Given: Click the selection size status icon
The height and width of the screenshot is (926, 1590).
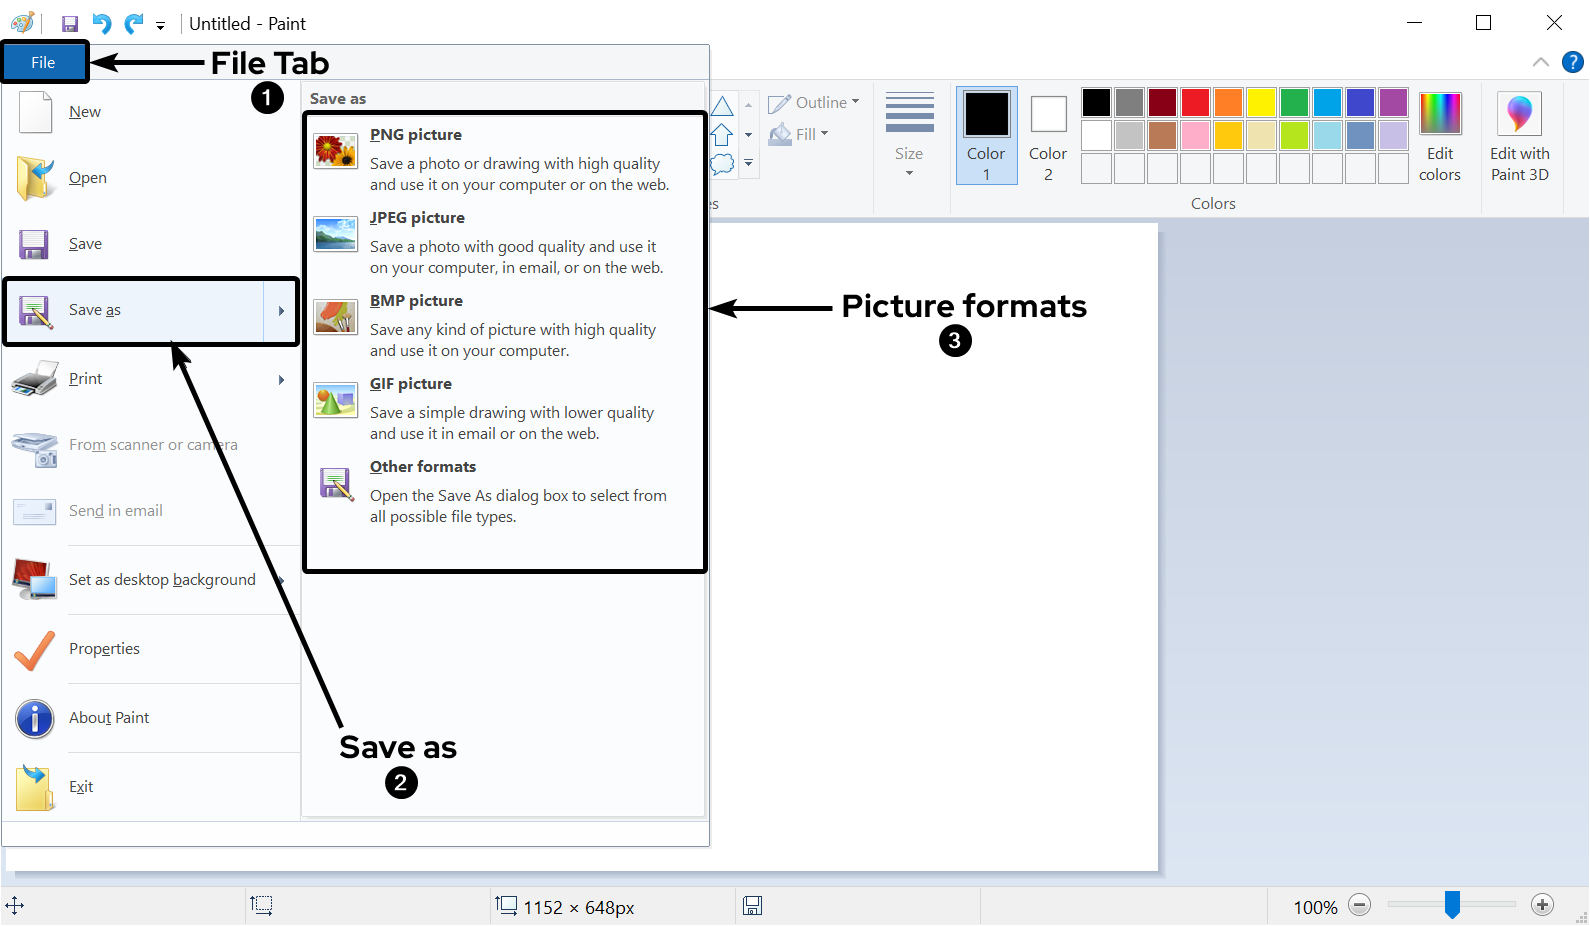Looking at the screenshot, I should tap(262, 905).
